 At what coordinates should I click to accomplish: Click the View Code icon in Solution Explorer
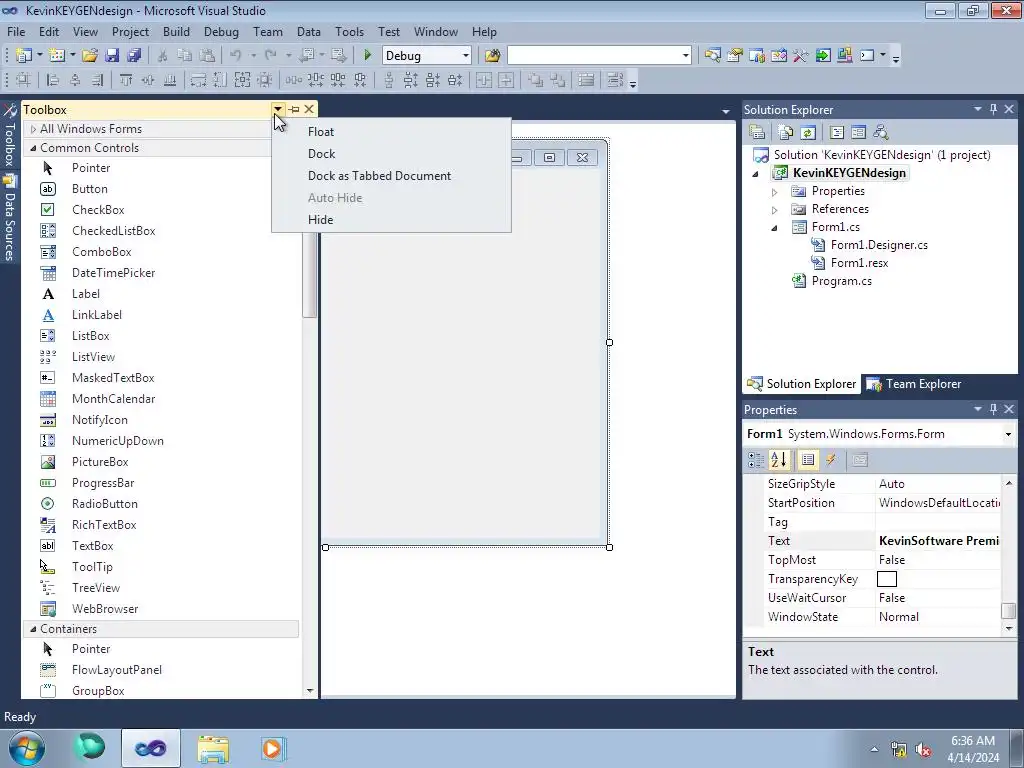point(837,133)
